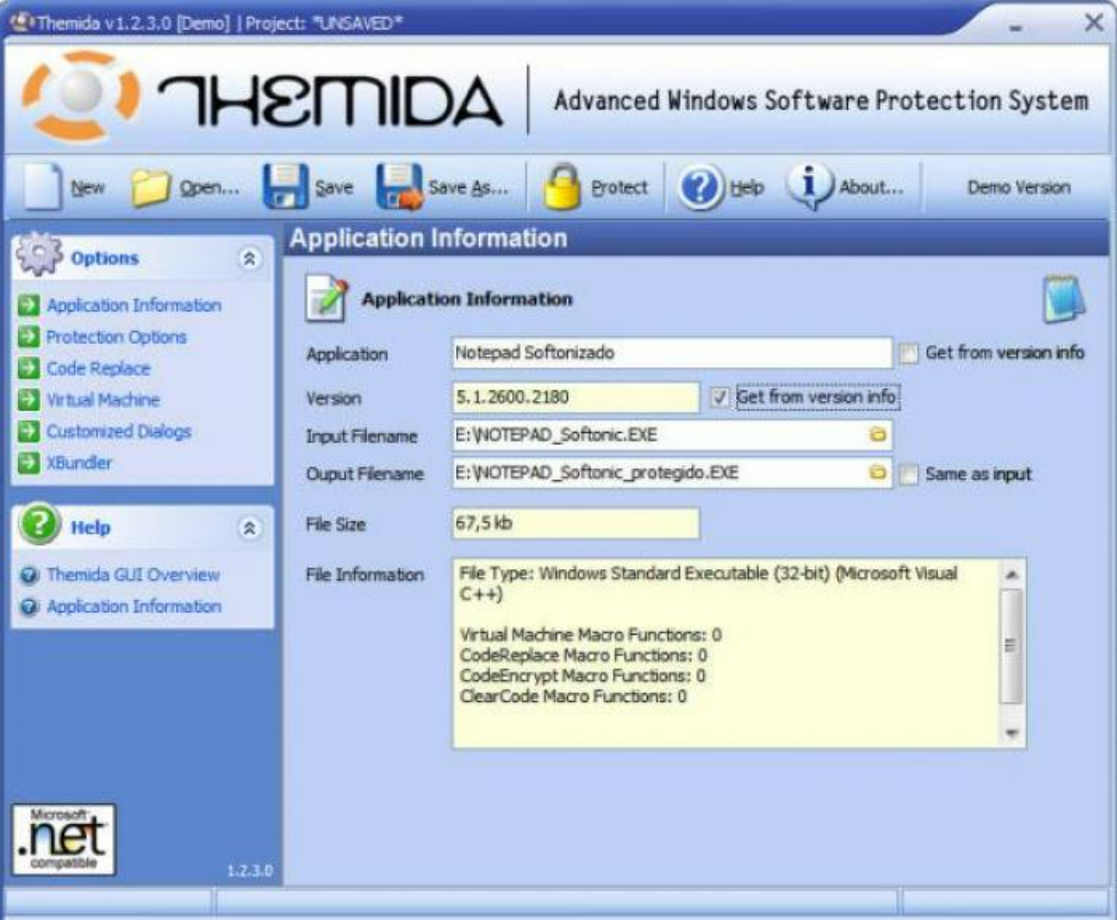1117x920 pixels.
Task: Enable Get from version info for Application
Action: pyautogui.click(x=908, y=353)
